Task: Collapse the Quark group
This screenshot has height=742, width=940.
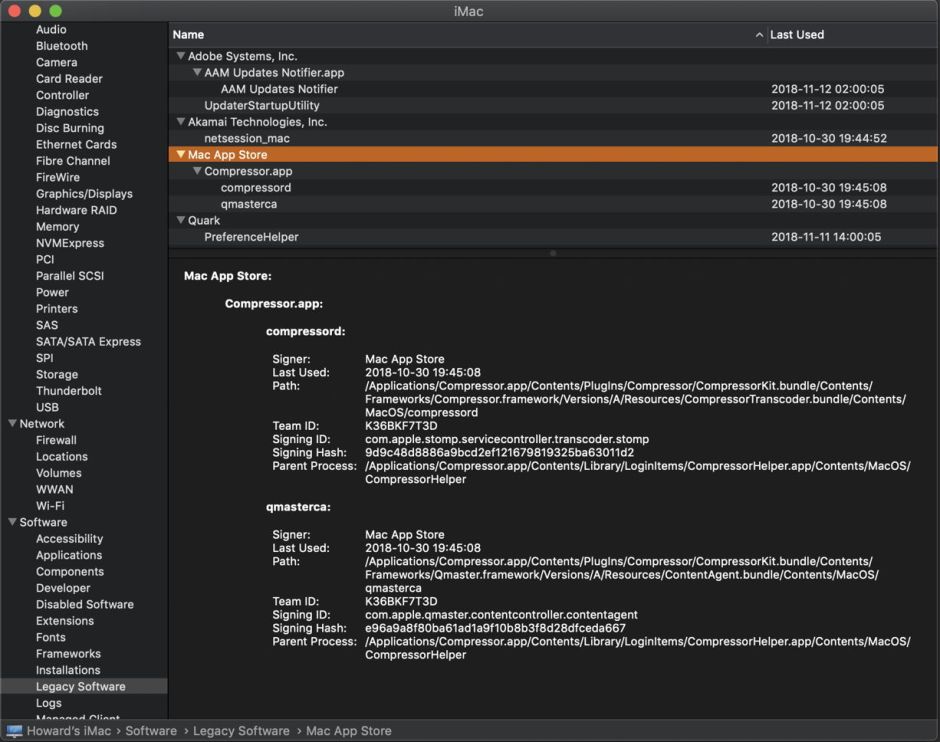Action: pos(181,220)
